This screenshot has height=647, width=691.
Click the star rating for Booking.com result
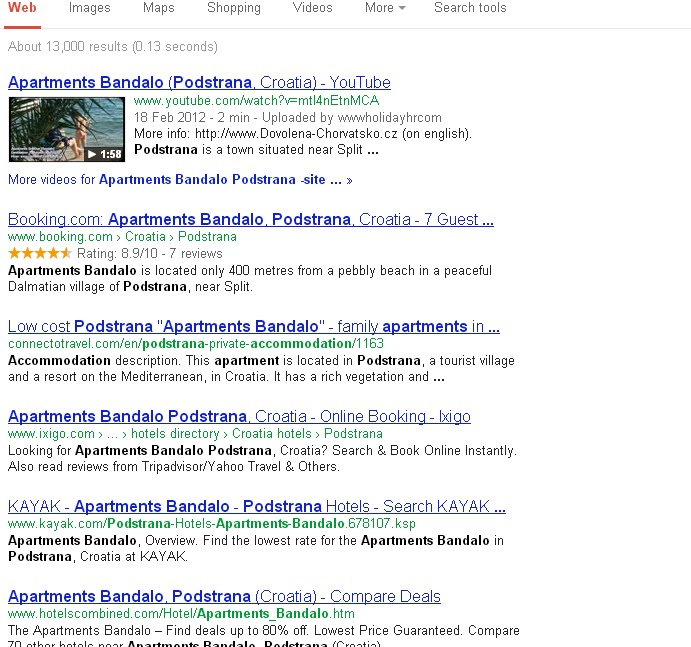point(40,253)
